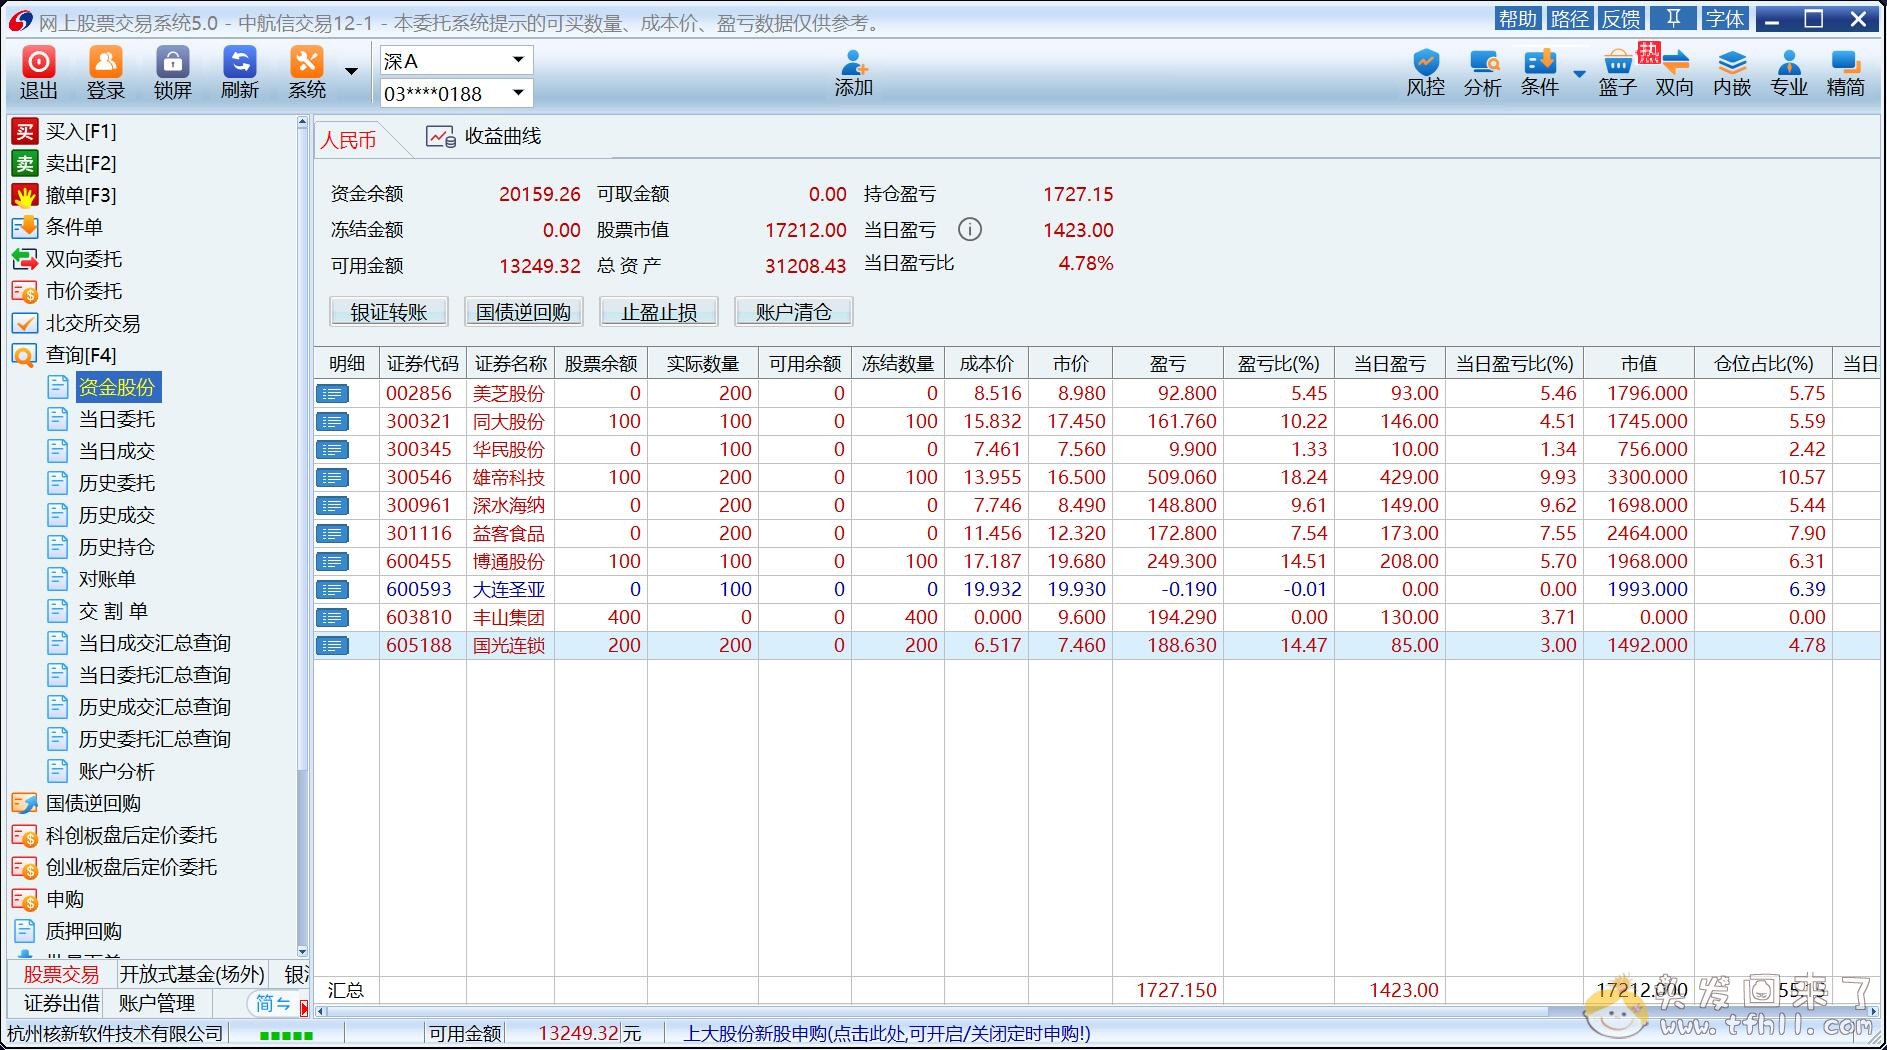Click the 路径 button in title bar
Screen dimensions: 1887x1050
[1569, 18]
